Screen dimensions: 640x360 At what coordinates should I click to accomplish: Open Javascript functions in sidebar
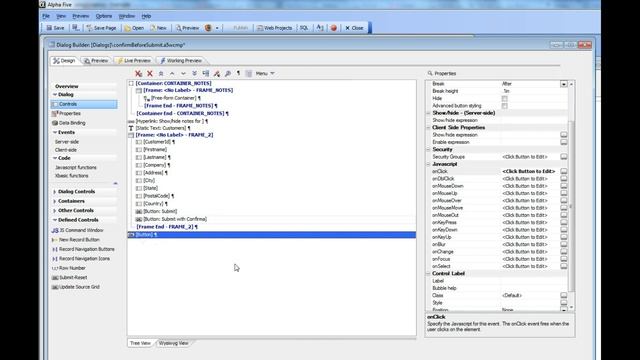[76, 167]
